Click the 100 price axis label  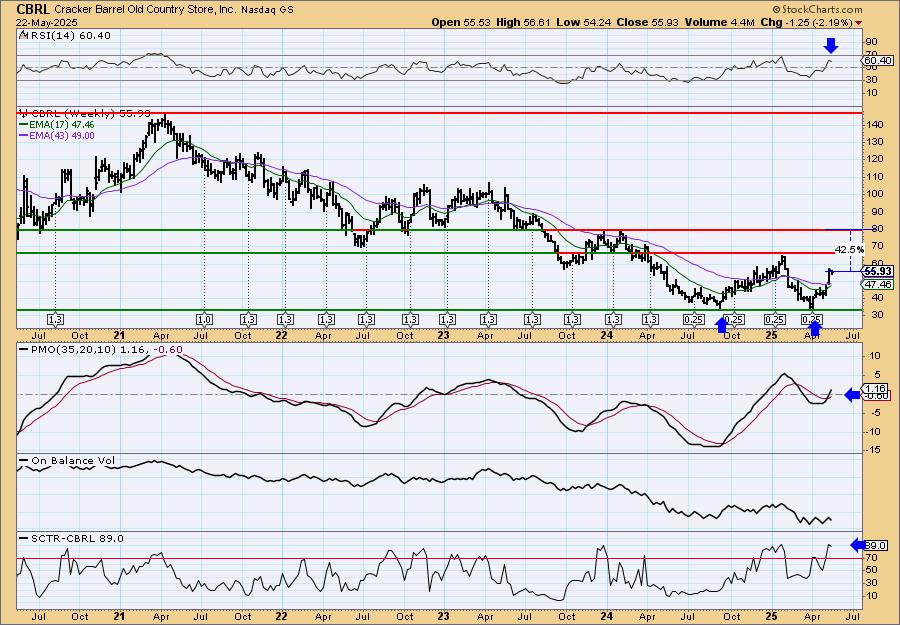875,194
